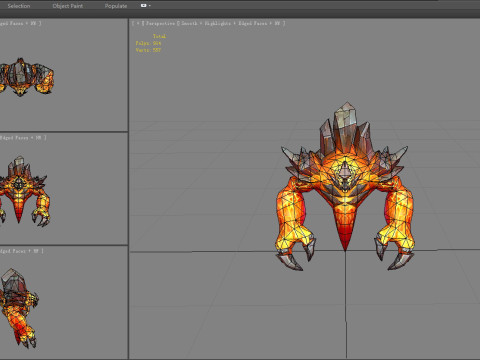The height and width of the screenshot is (360, 480).
Task: Select the monster in the top-left viewport
Action: click(26, 77)
